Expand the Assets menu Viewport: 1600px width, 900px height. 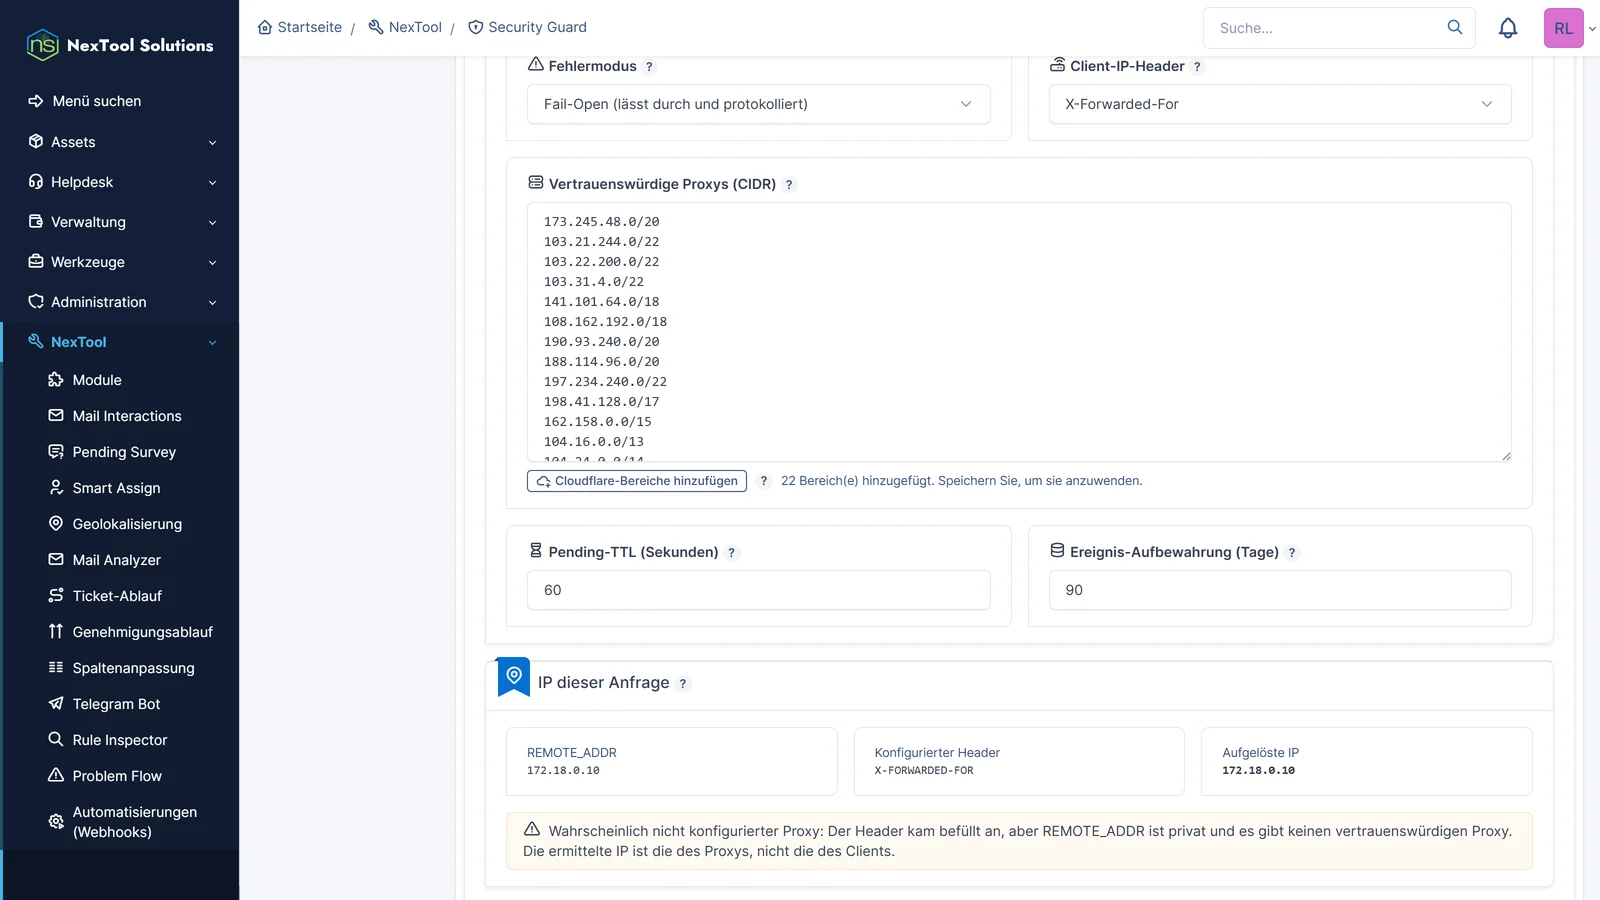pos(120,142)
